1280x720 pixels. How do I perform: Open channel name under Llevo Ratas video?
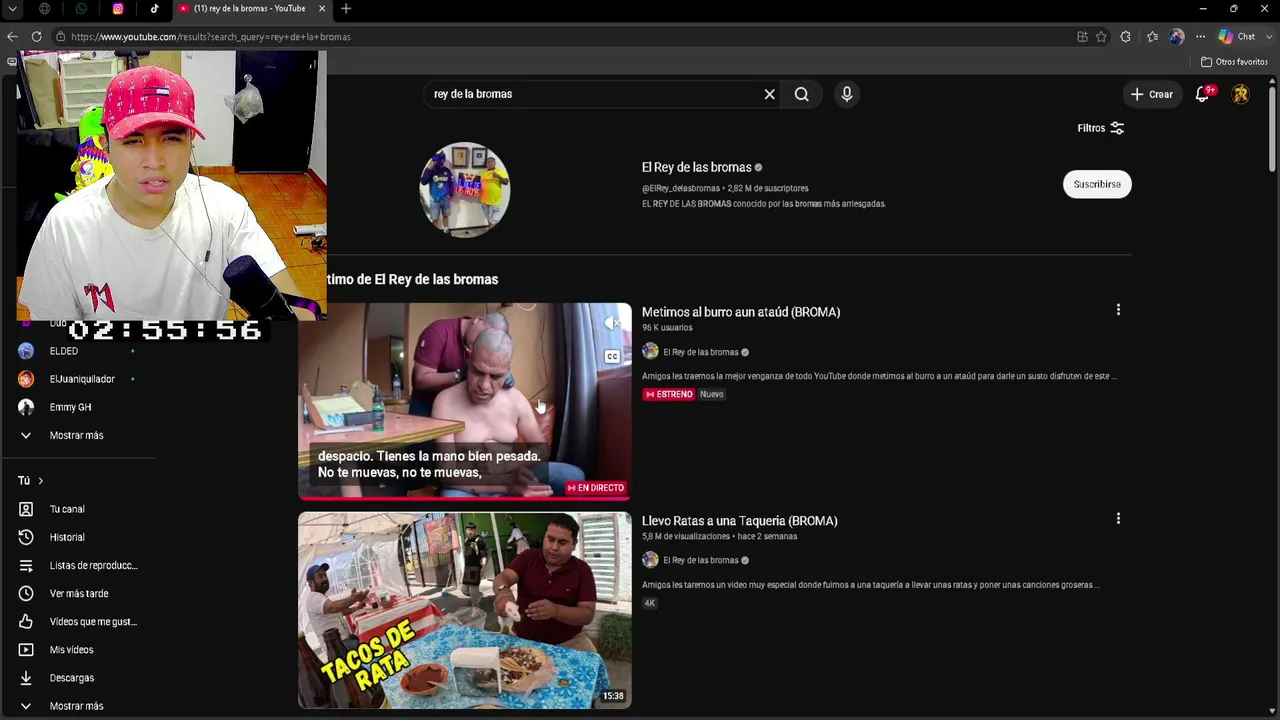pos(701,560)
